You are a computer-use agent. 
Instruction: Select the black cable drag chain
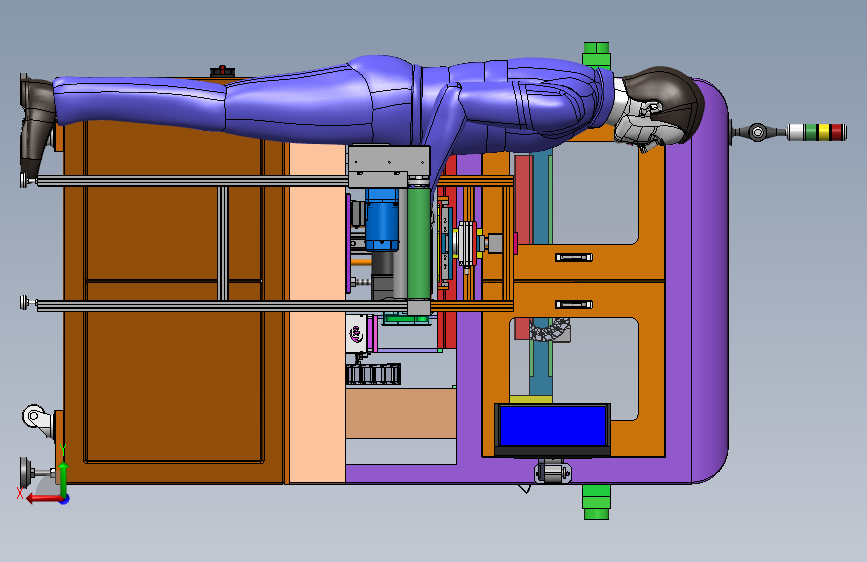click(373, 374)
